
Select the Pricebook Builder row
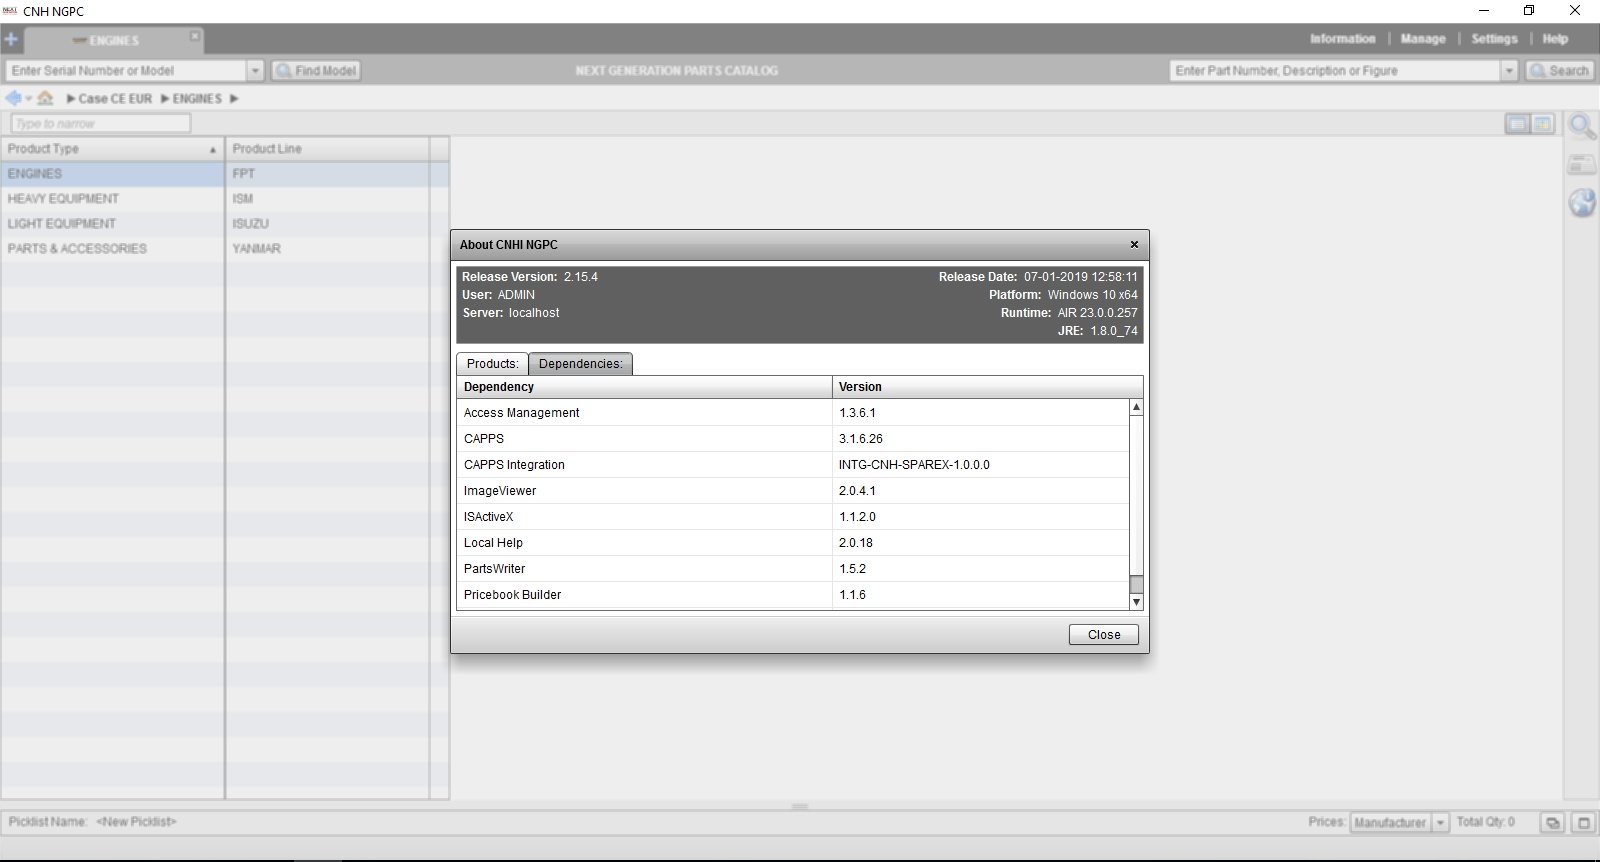[793, 595]
